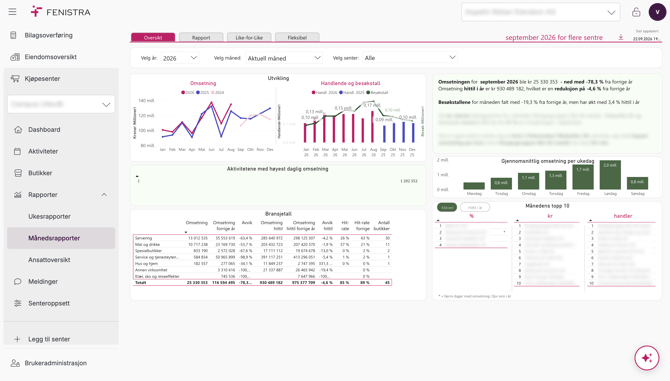Open the Velg måned dropdown Aktuell måned
This screenshot has width=670, height=381.
point(284,58)
